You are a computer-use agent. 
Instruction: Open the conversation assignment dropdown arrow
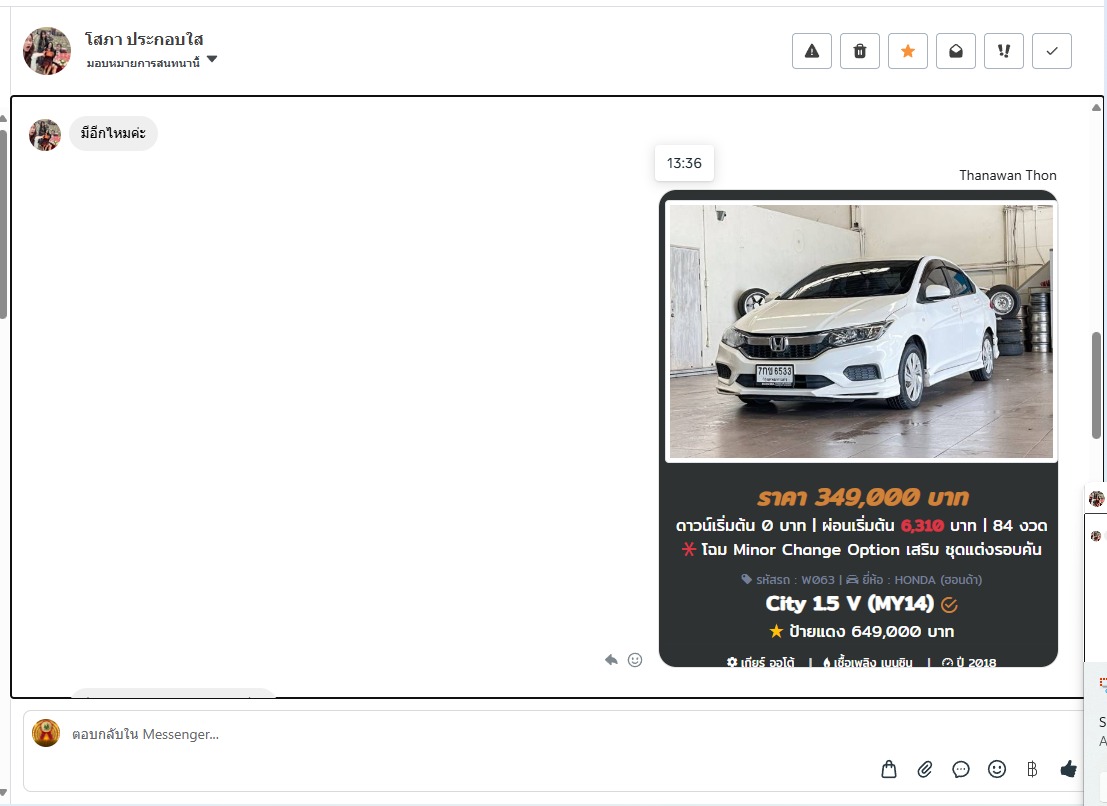tap(212, 61)
